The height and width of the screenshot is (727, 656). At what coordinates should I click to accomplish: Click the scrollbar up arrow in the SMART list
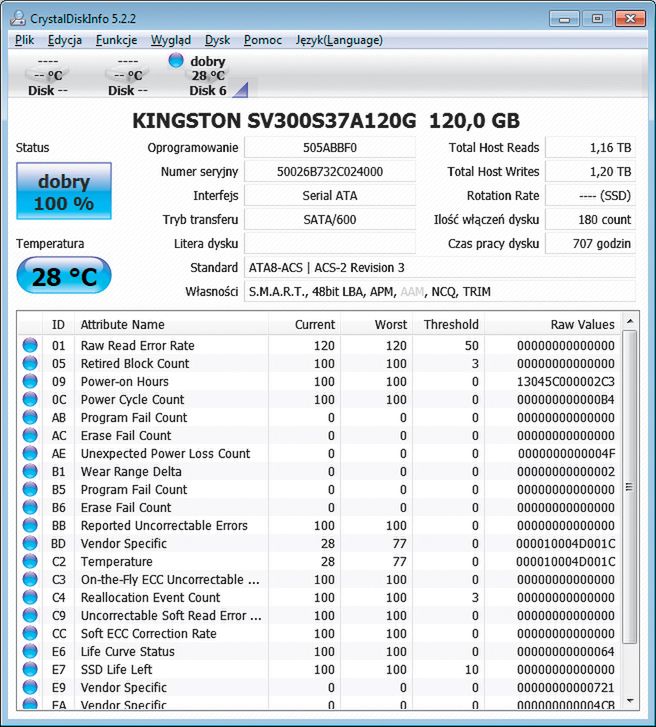click(x=630, y=321)
